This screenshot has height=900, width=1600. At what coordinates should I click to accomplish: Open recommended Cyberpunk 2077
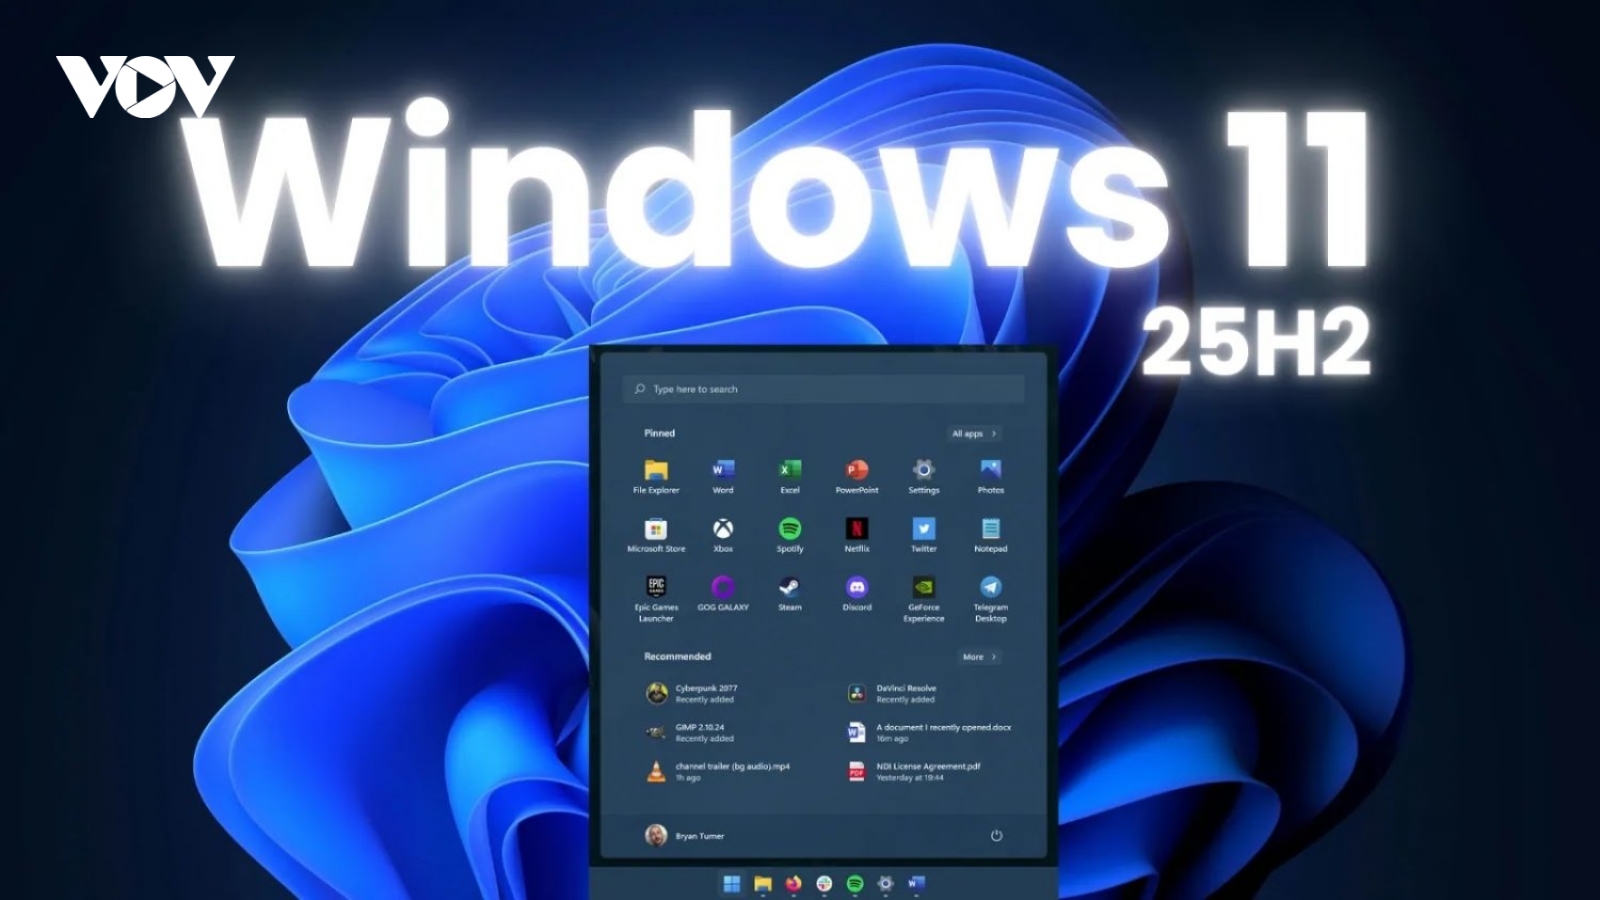692,693
